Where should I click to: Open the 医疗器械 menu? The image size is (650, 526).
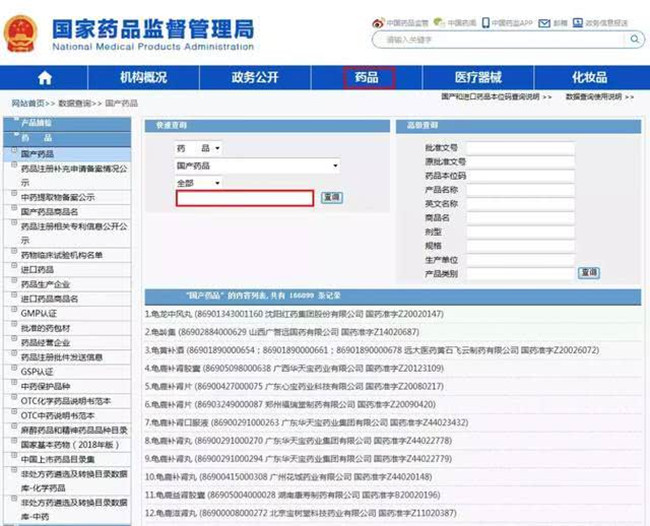[x=478, y=77]
